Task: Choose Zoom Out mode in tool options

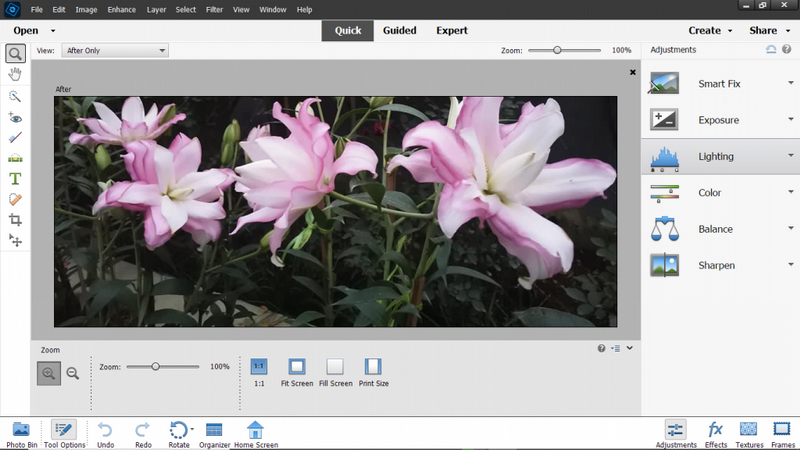Action: pos(73,373)
